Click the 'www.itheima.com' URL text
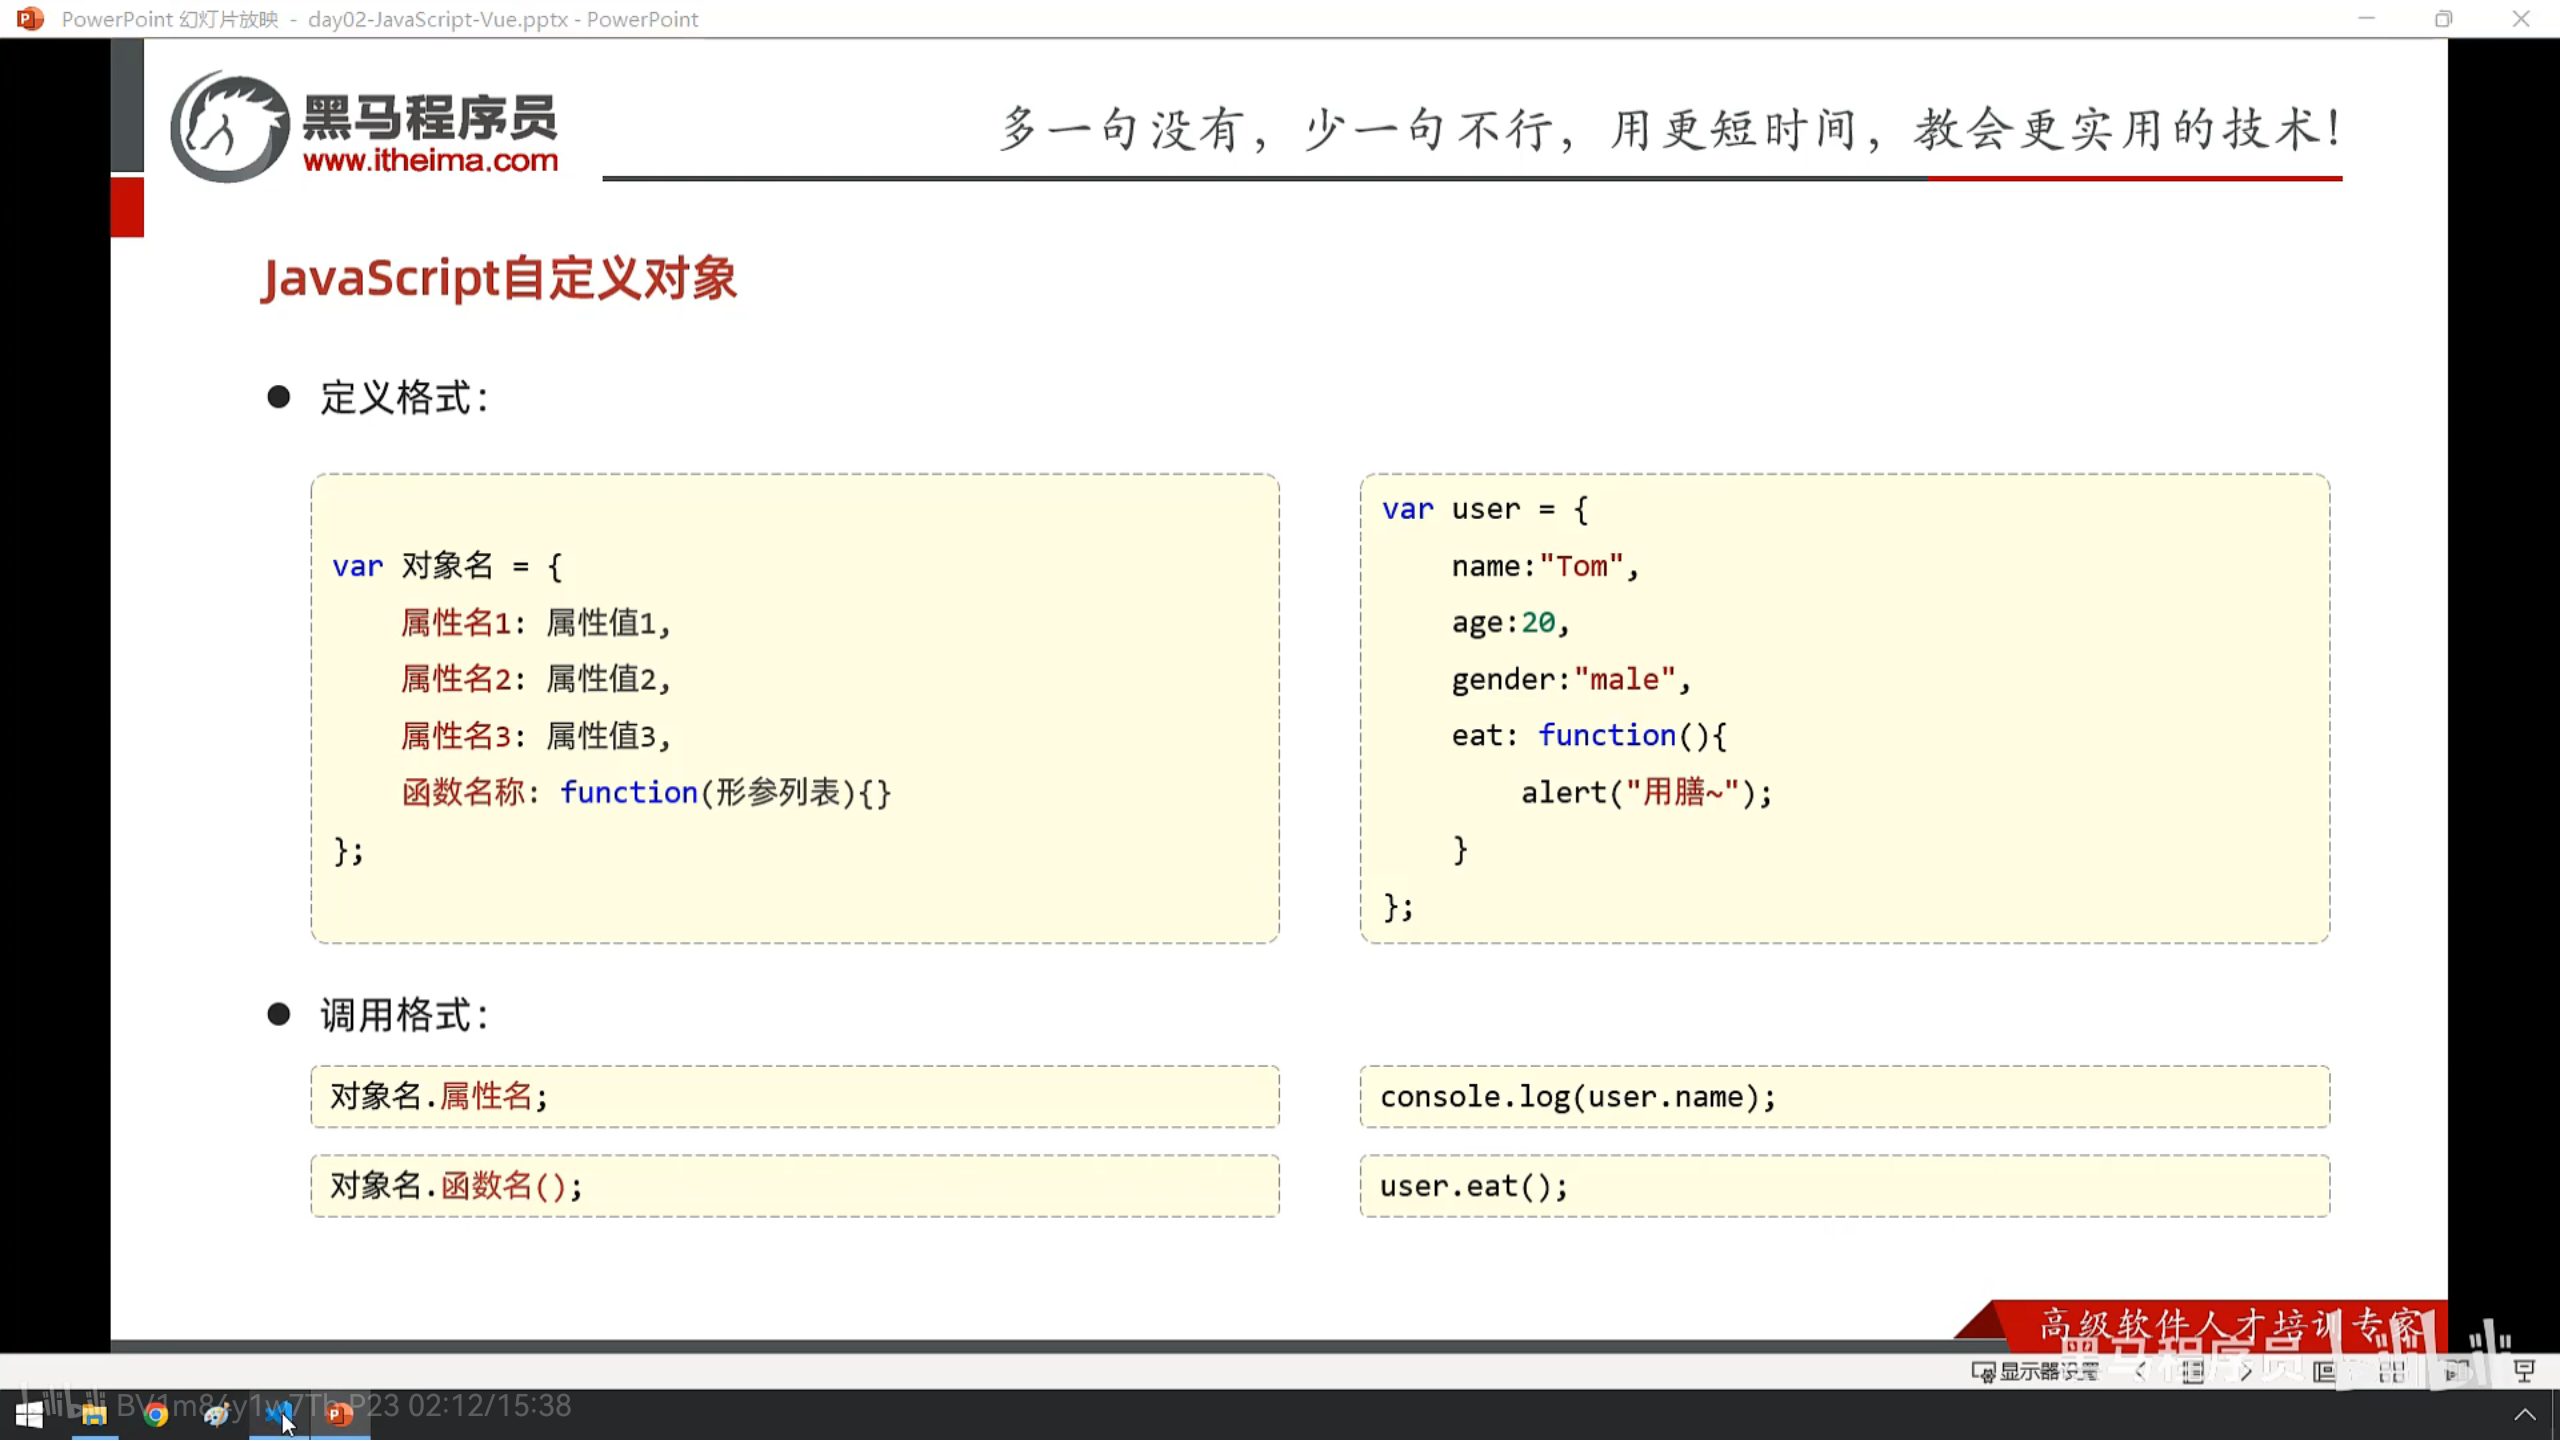The image size is (2560, 1440). pyautogui.click(x=430, y=160)
